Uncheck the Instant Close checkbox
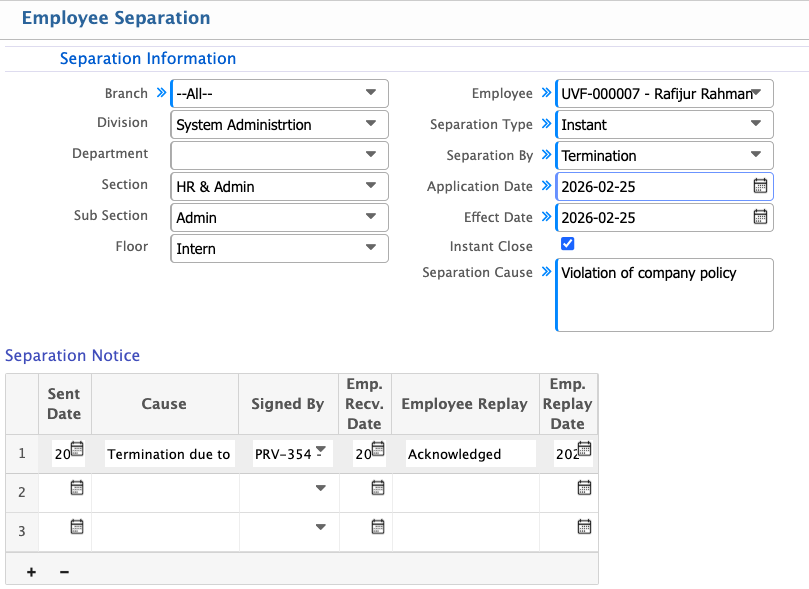Viewport: 809px width, 589px height. [568, 243]
